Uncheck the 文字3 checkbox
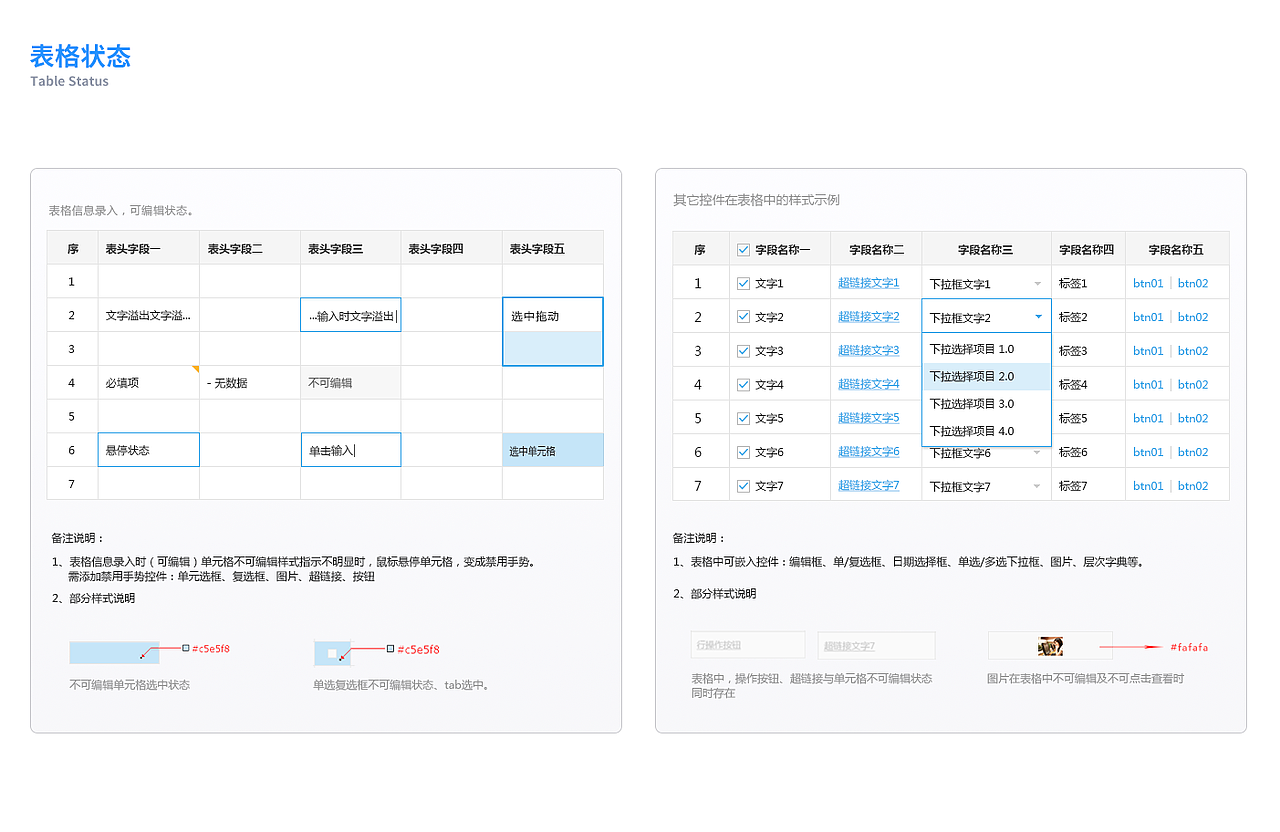Viewport: 1280px width, 832px height. pyautogui.click(x=743, y=351)
